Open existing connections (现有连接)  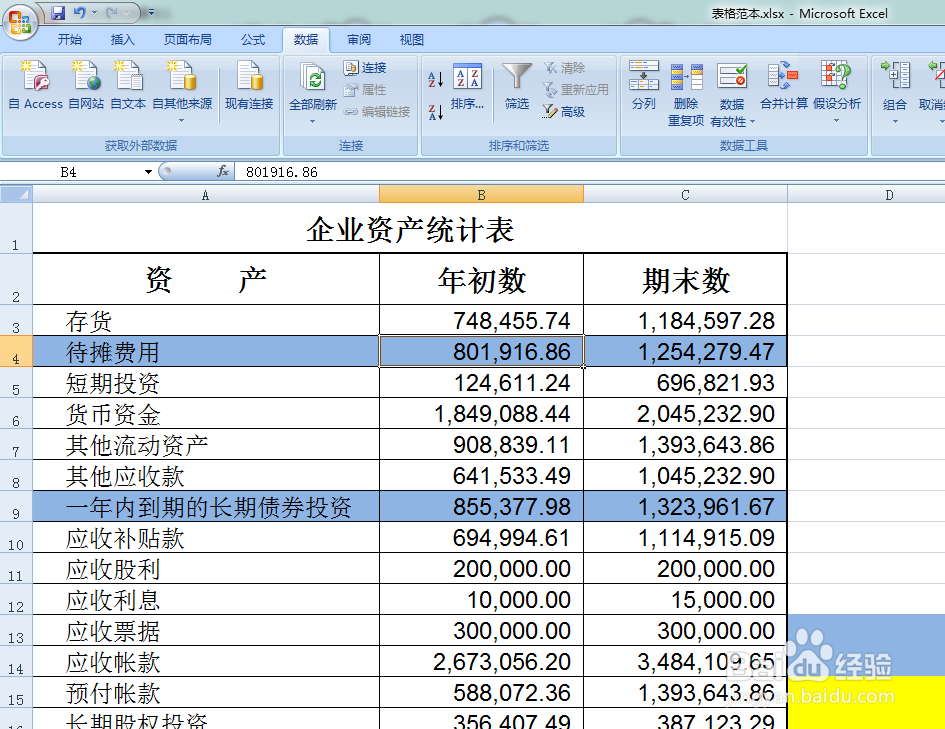250,86
